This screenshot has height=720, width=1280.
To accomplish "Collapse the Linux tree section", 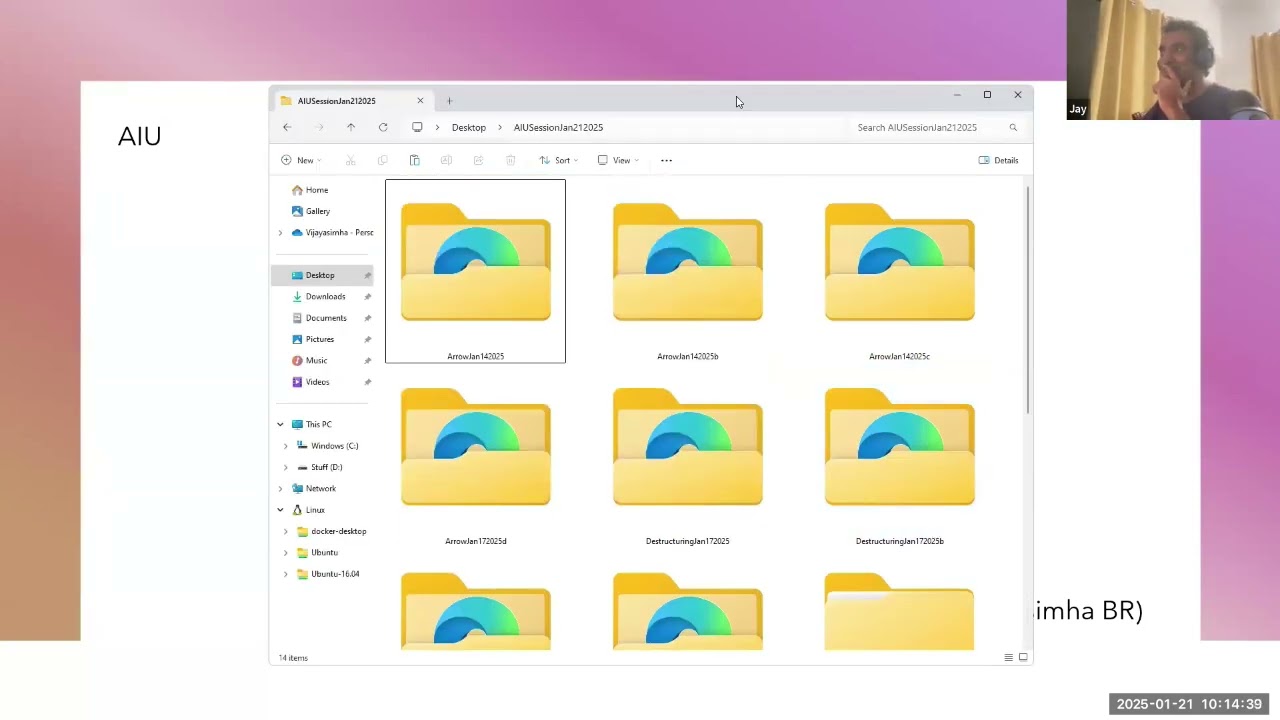I will coord(280,510).
